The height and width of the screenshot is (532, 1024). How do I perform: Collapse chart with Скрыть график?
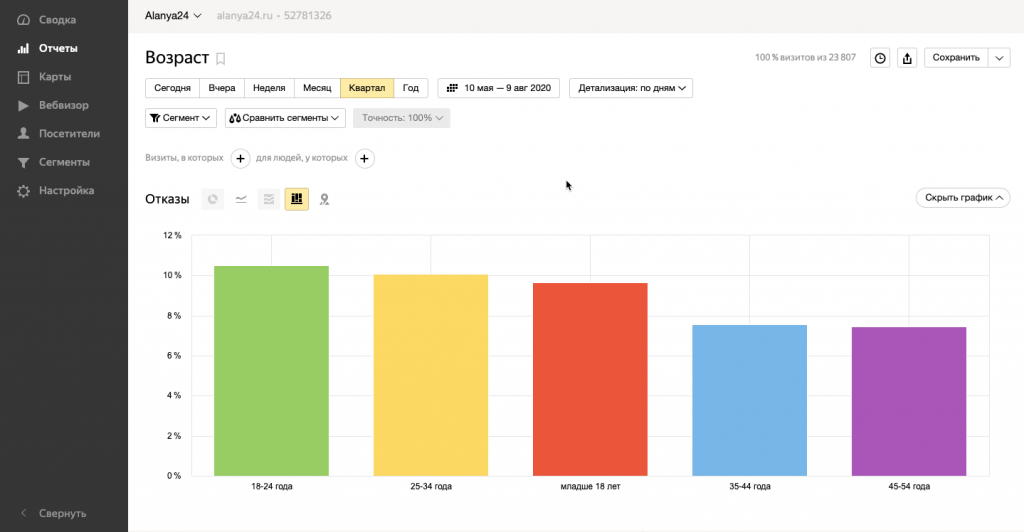click(963, 198)
